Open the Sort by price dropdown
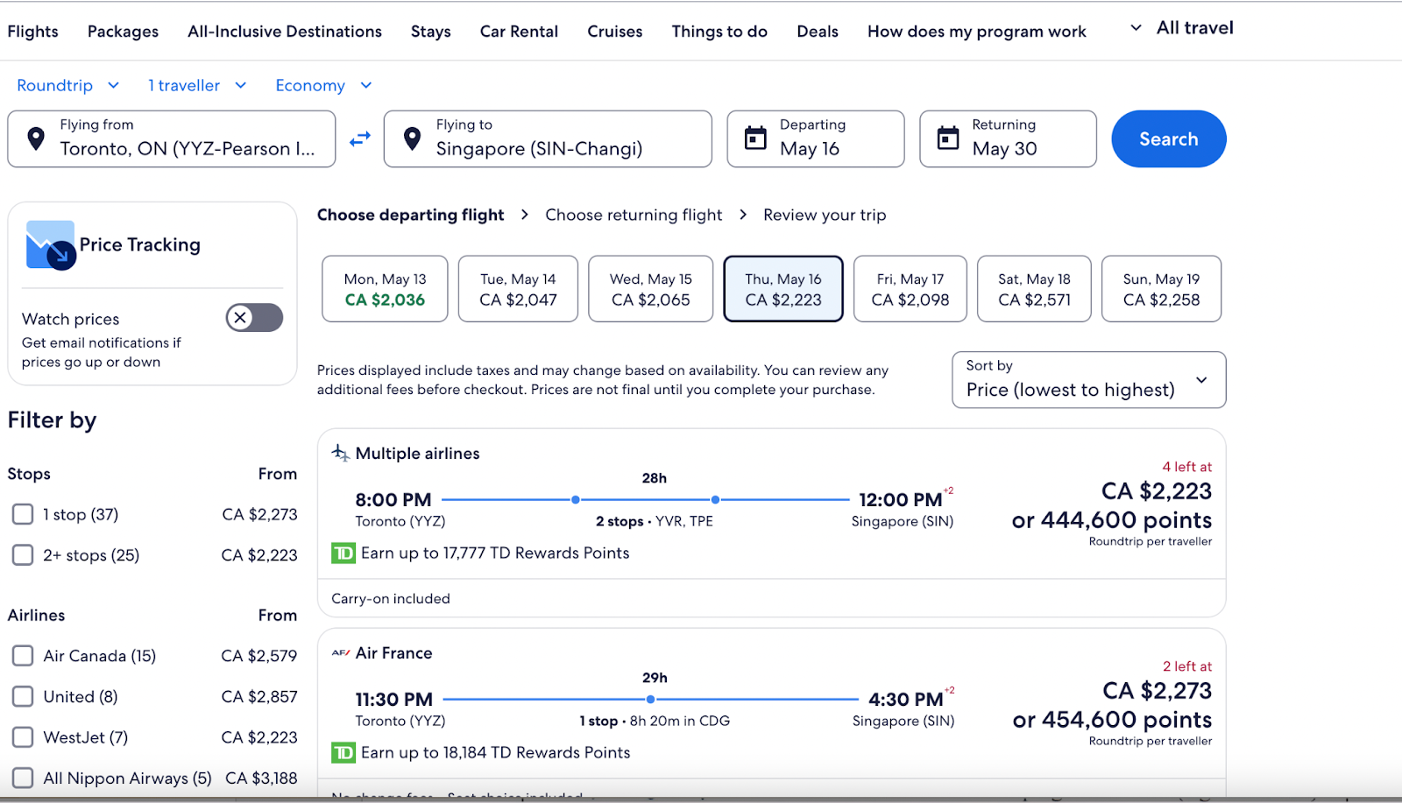The image size is (1402, 804). pyautogui.click(x=1088, y=380)
